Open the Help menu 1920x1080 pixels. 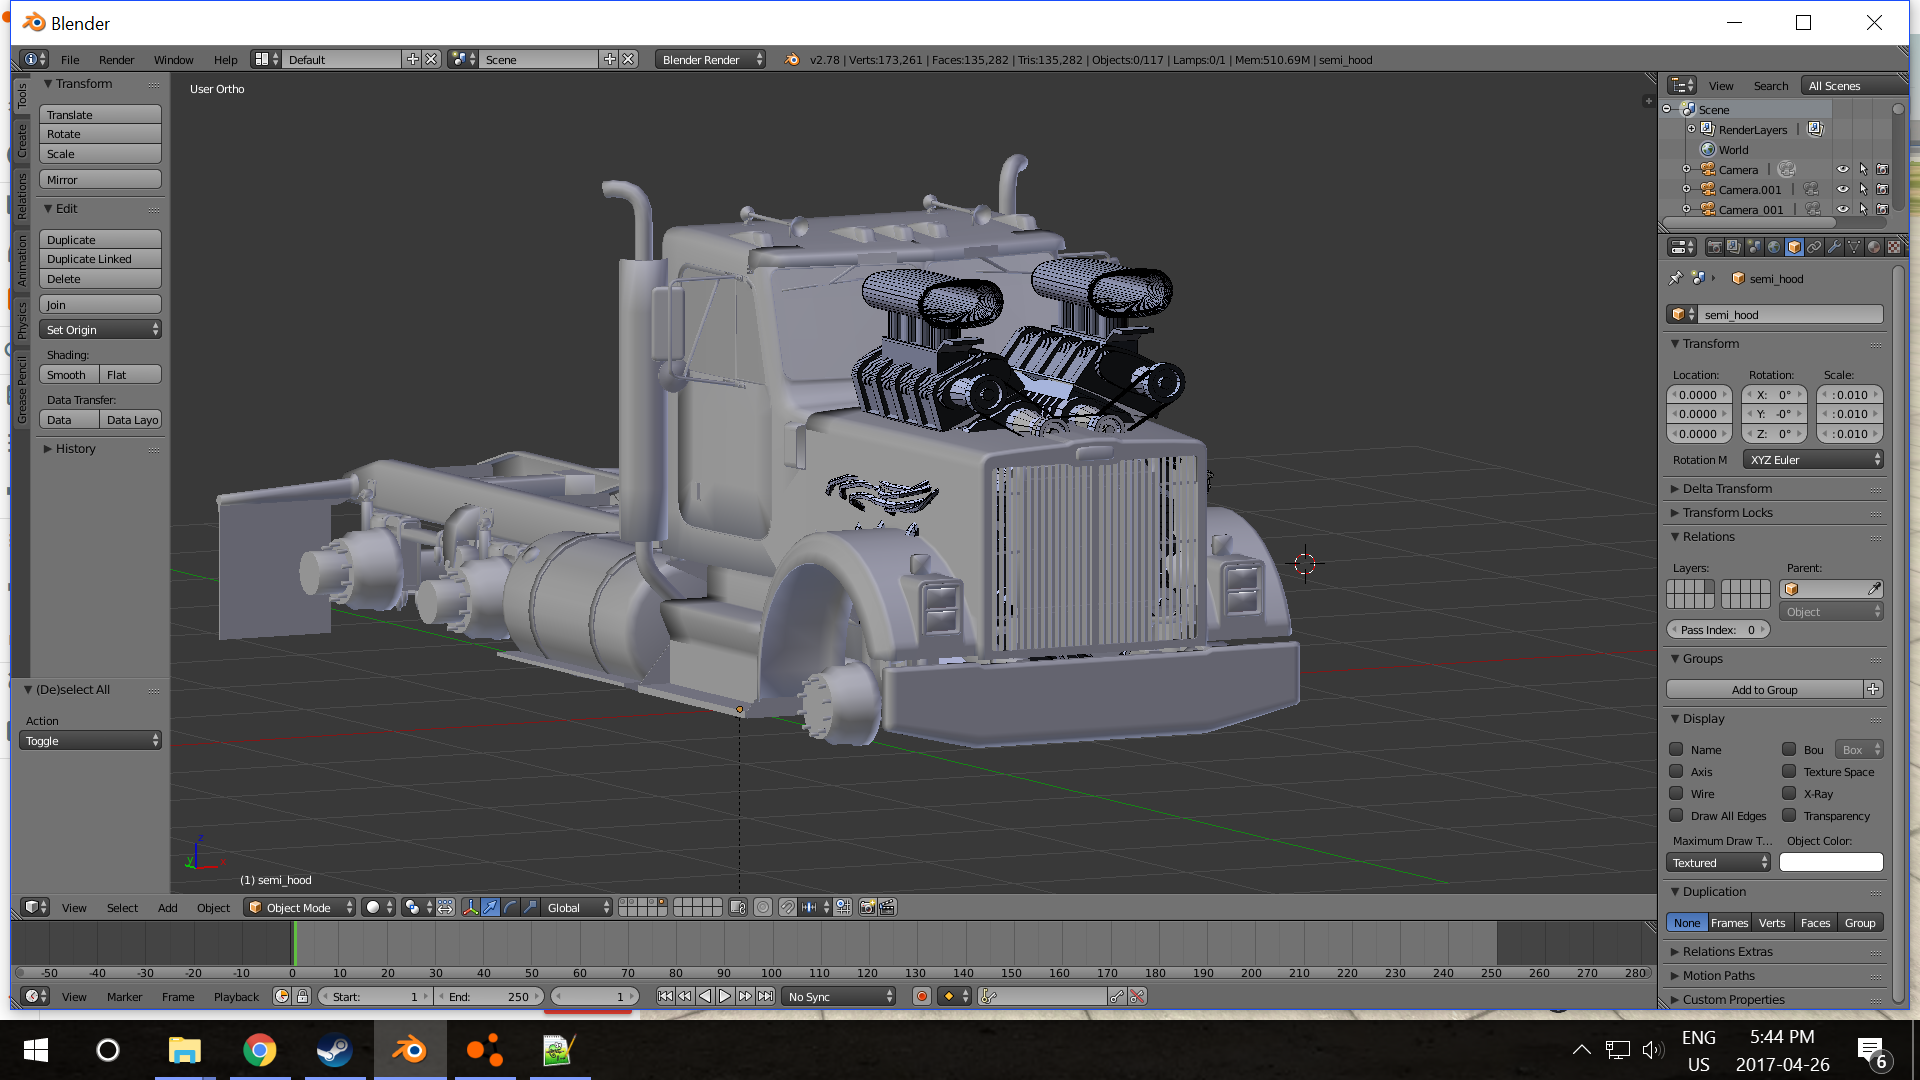pyautogui.click(x=225, y=59)
